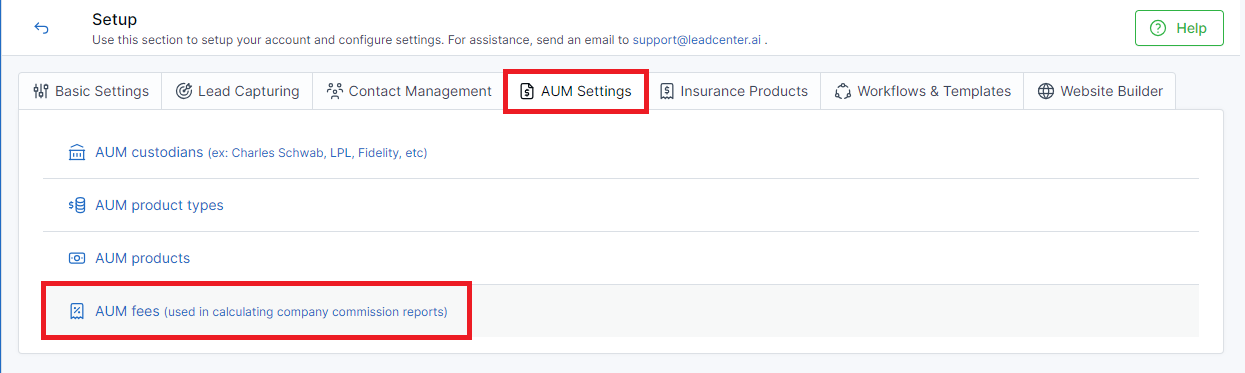This screenshot has height=373, width=1245.
Task: Click the globe icon on Website Builder
Action: [x=1046, y=91]
